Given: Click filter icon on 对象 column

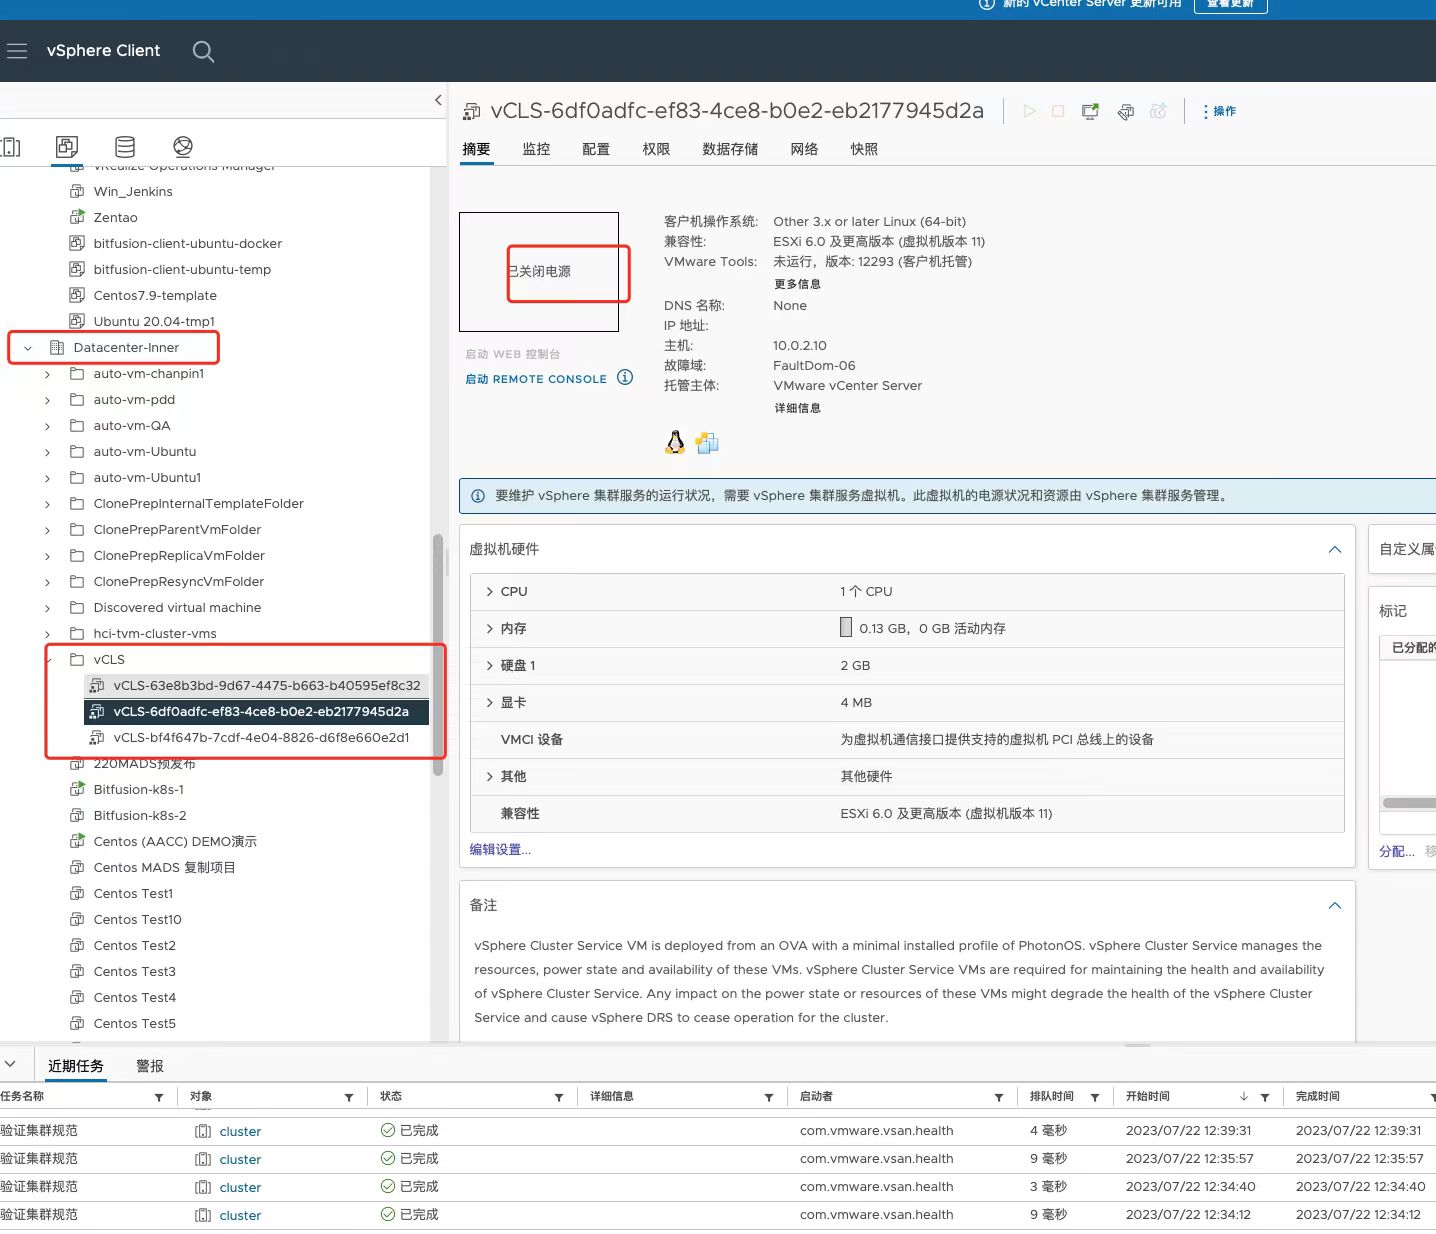Looking at the screenshot, I should coord(349,1098).
